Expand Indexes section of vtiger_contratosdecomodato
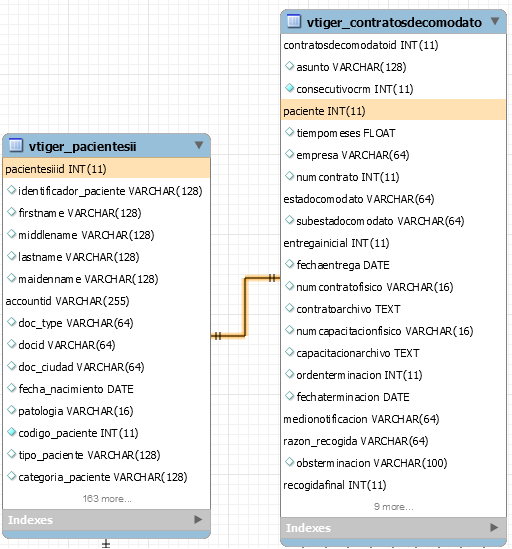 (x=494, y=527)
